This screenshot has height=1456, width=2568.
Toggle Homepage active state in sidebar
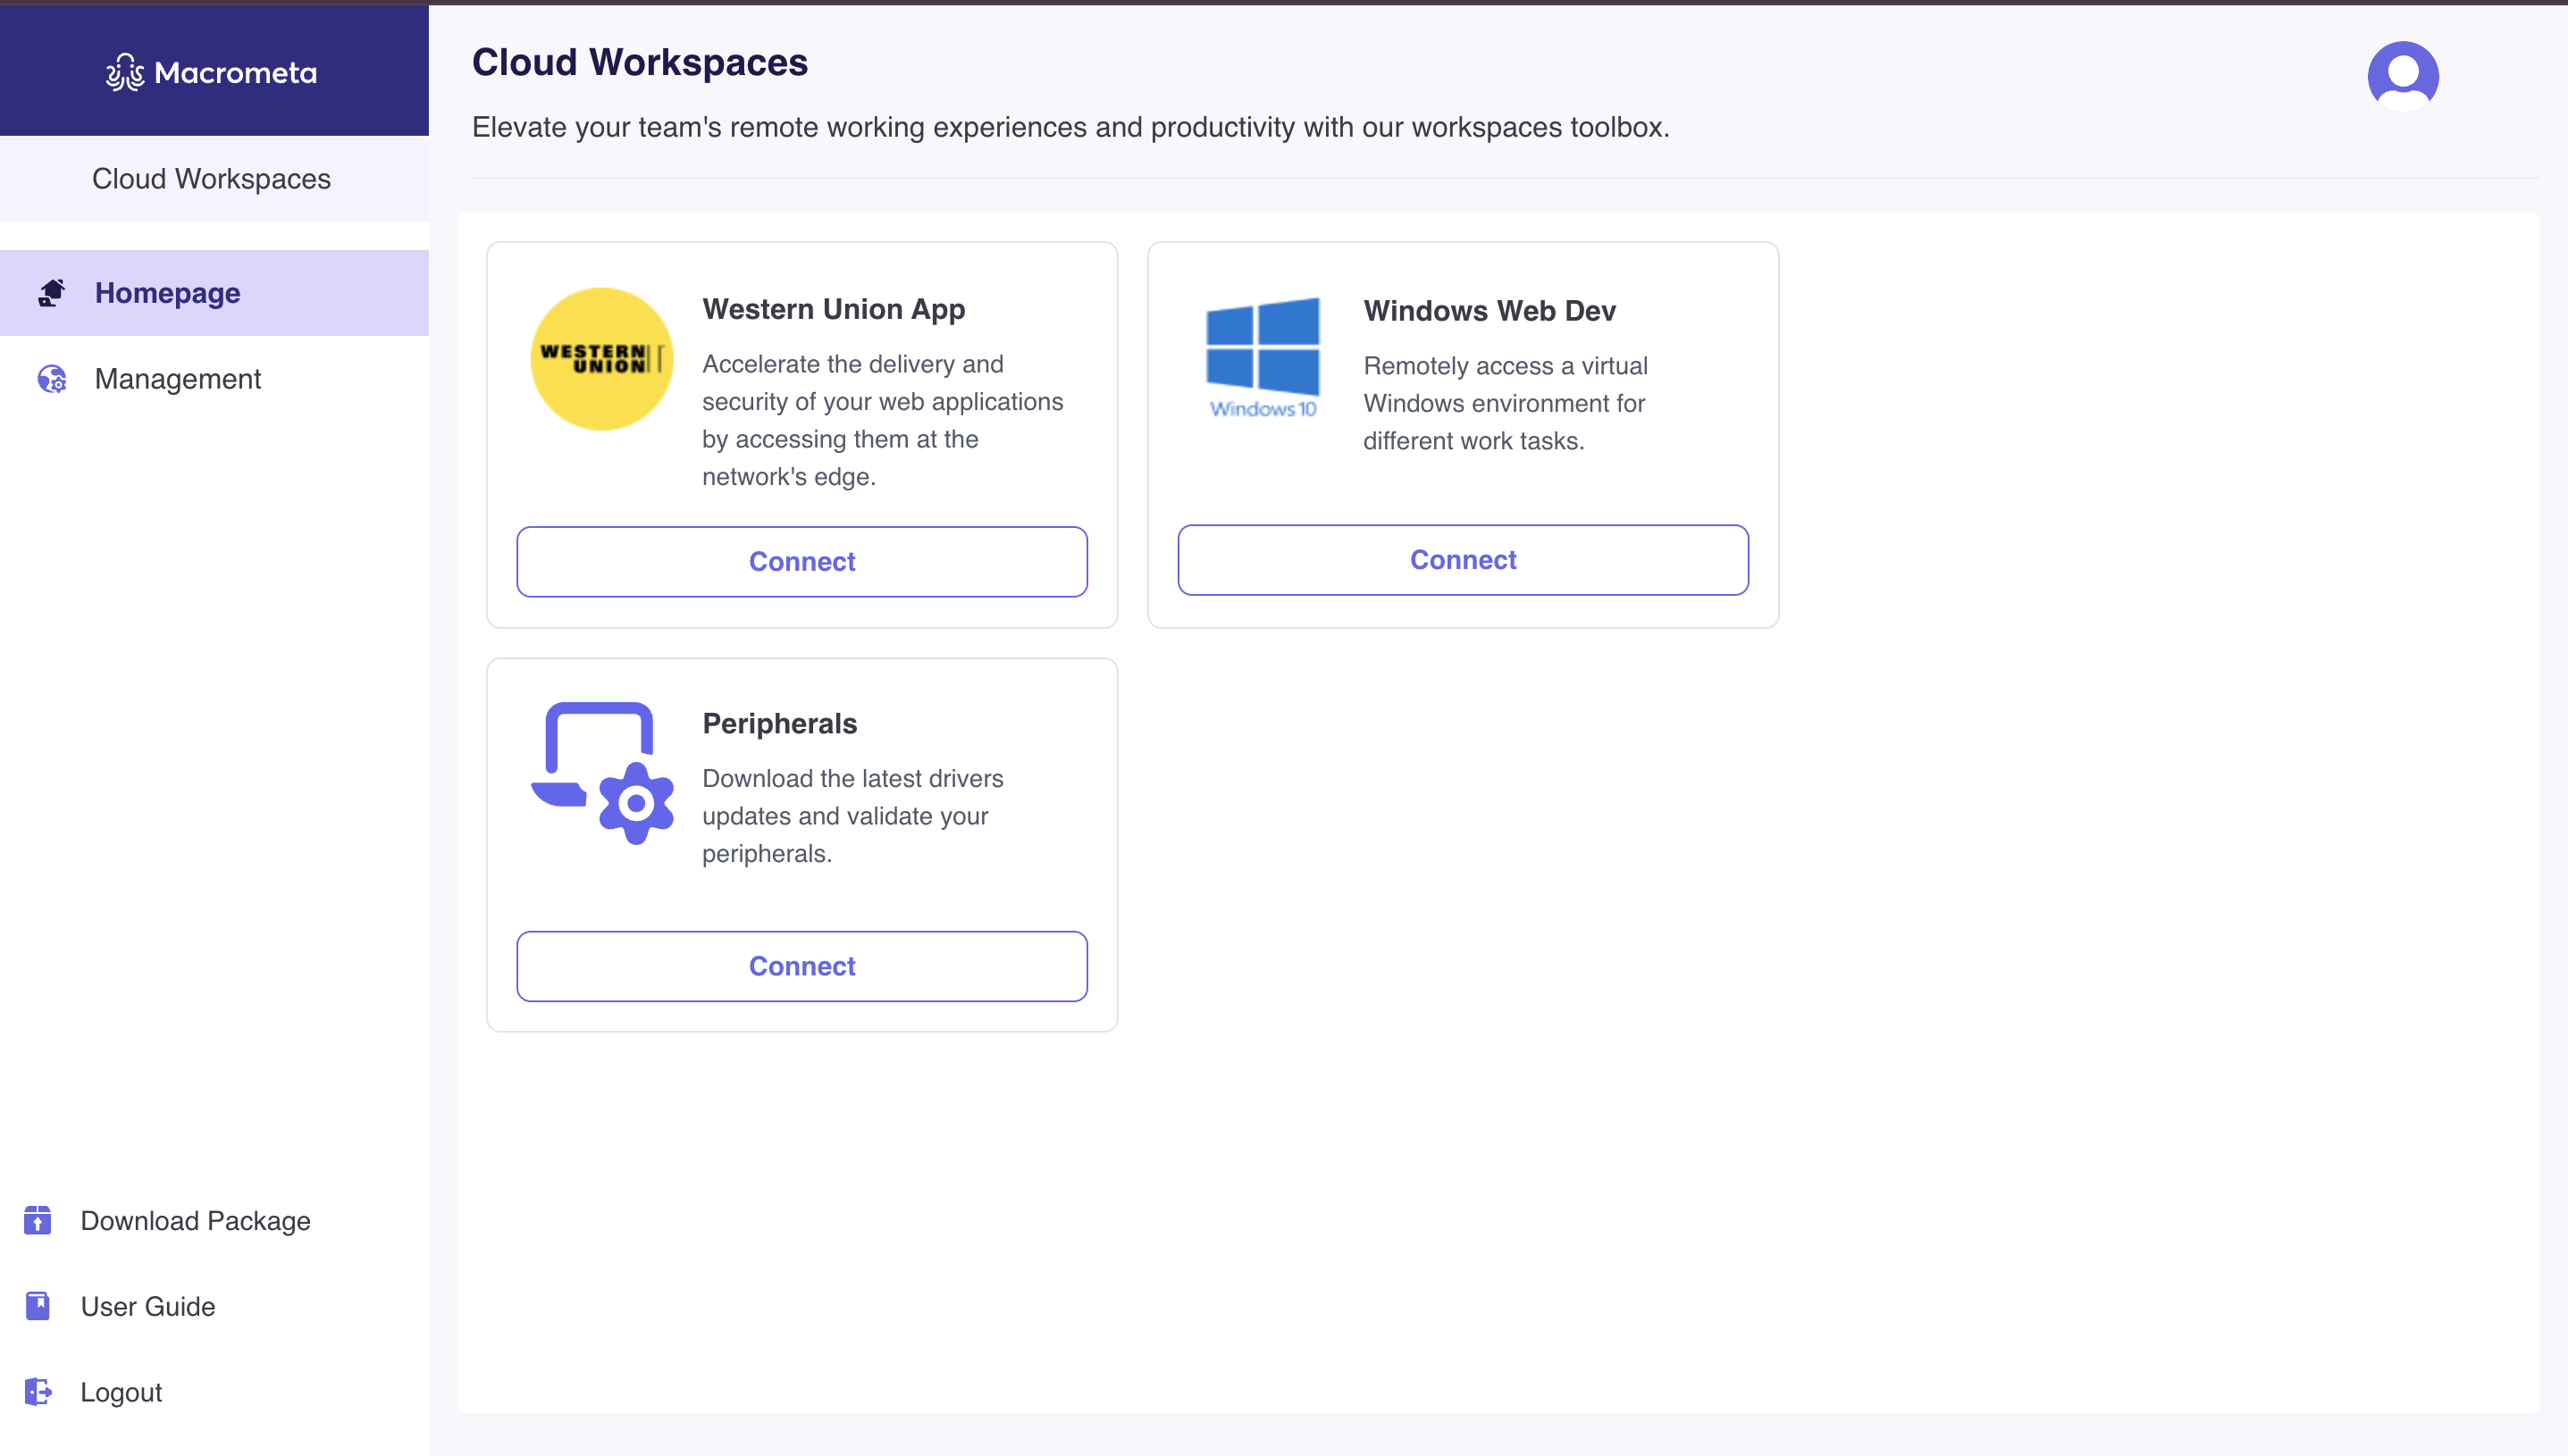point(214,293)
